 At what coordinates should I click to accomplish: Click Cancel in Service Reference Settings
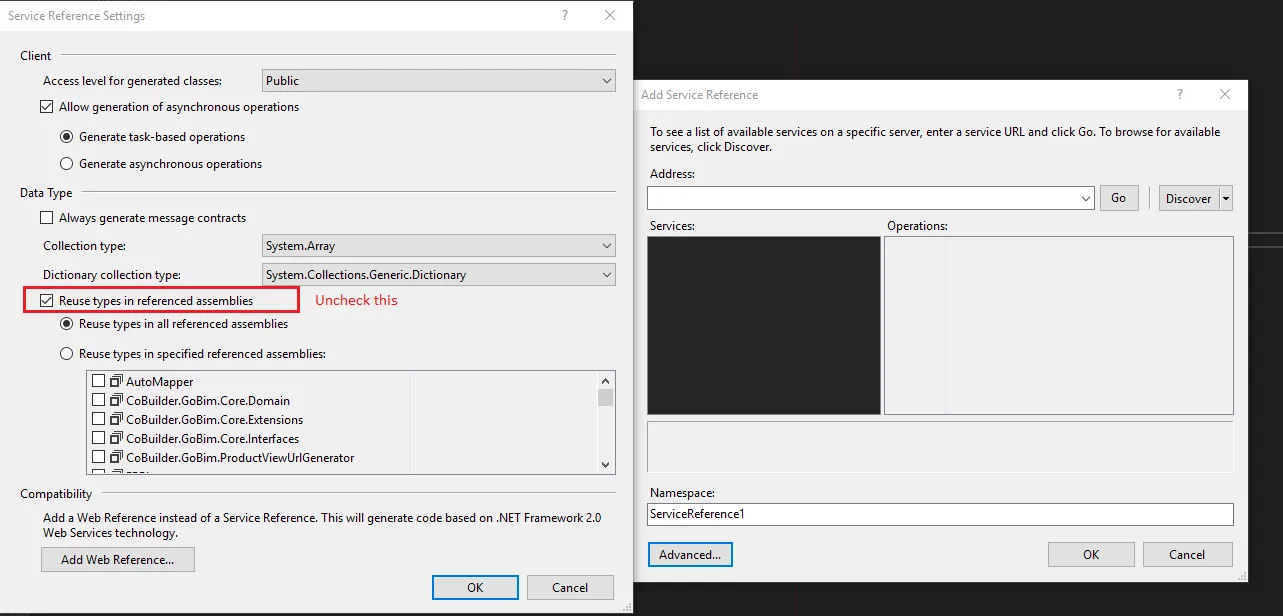pyautogui.click(x=570, y=588)
